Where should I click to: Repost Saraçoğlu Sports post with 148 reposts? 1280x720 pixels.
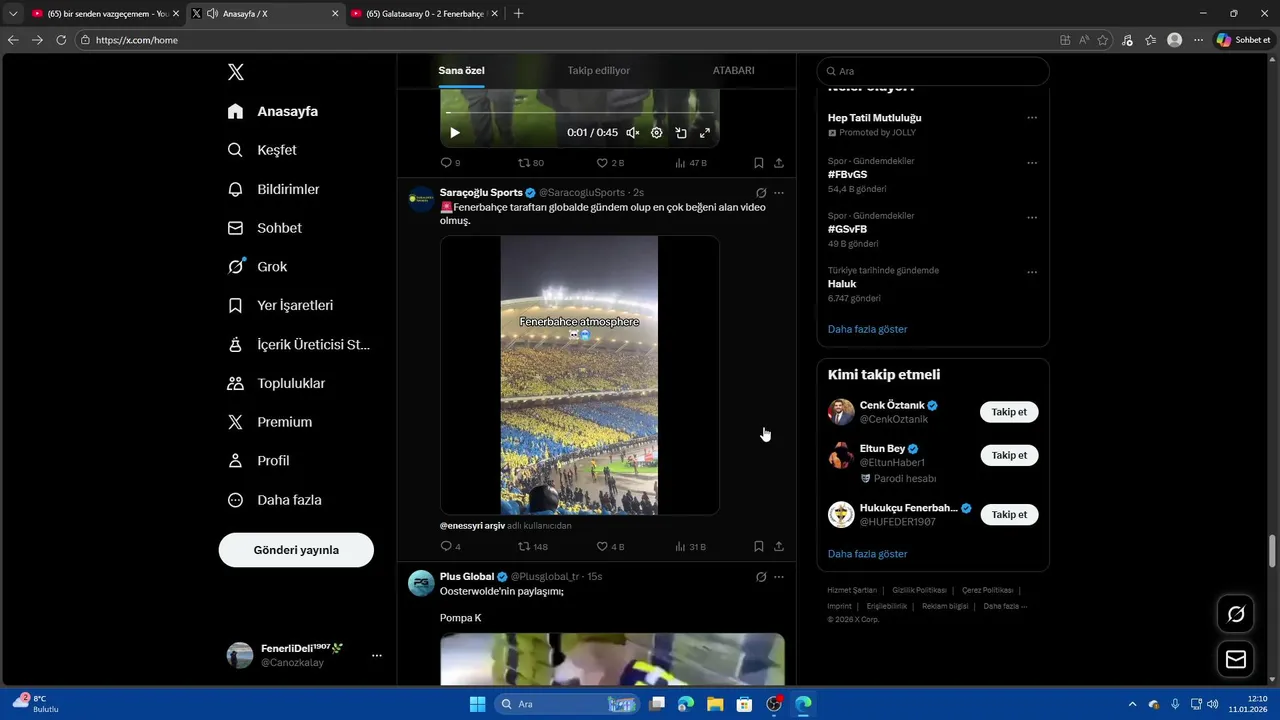[x=533, y=547]
